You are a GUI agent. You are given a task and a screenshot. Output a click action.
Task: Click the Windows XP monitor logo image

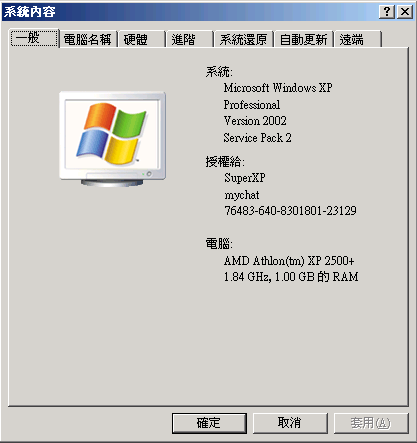point(112,139)
